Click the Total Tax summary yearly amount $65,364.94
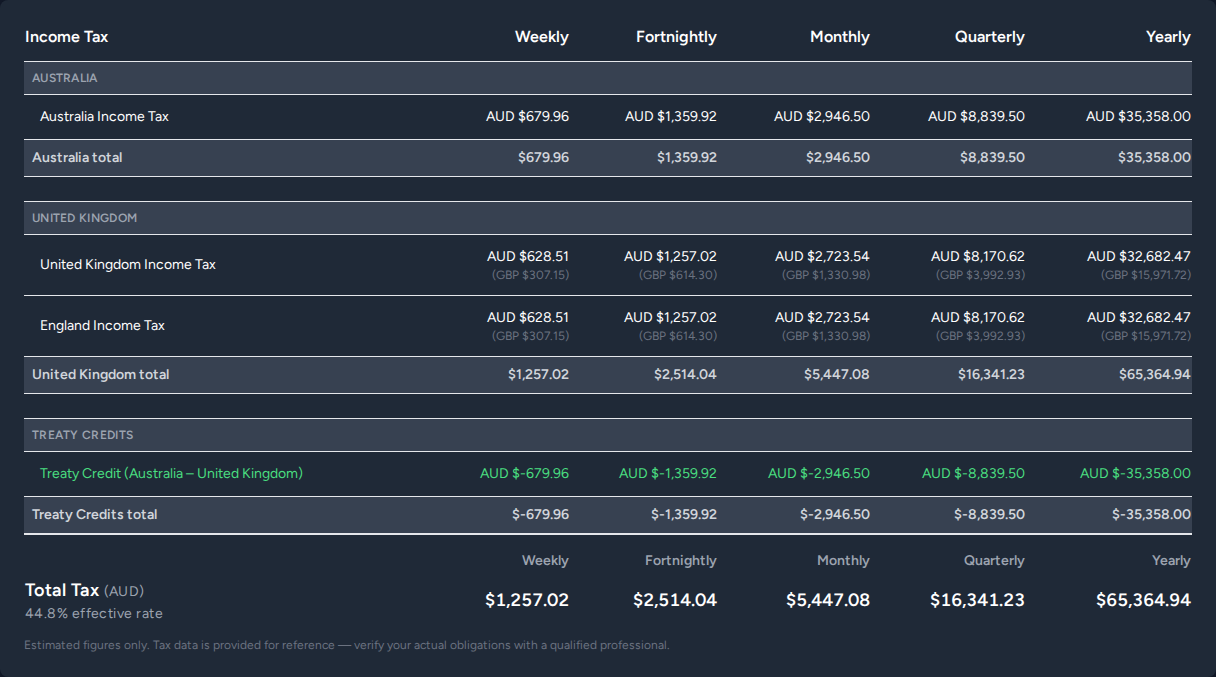Viewport: 1216px width, 677px height. 1143,600
